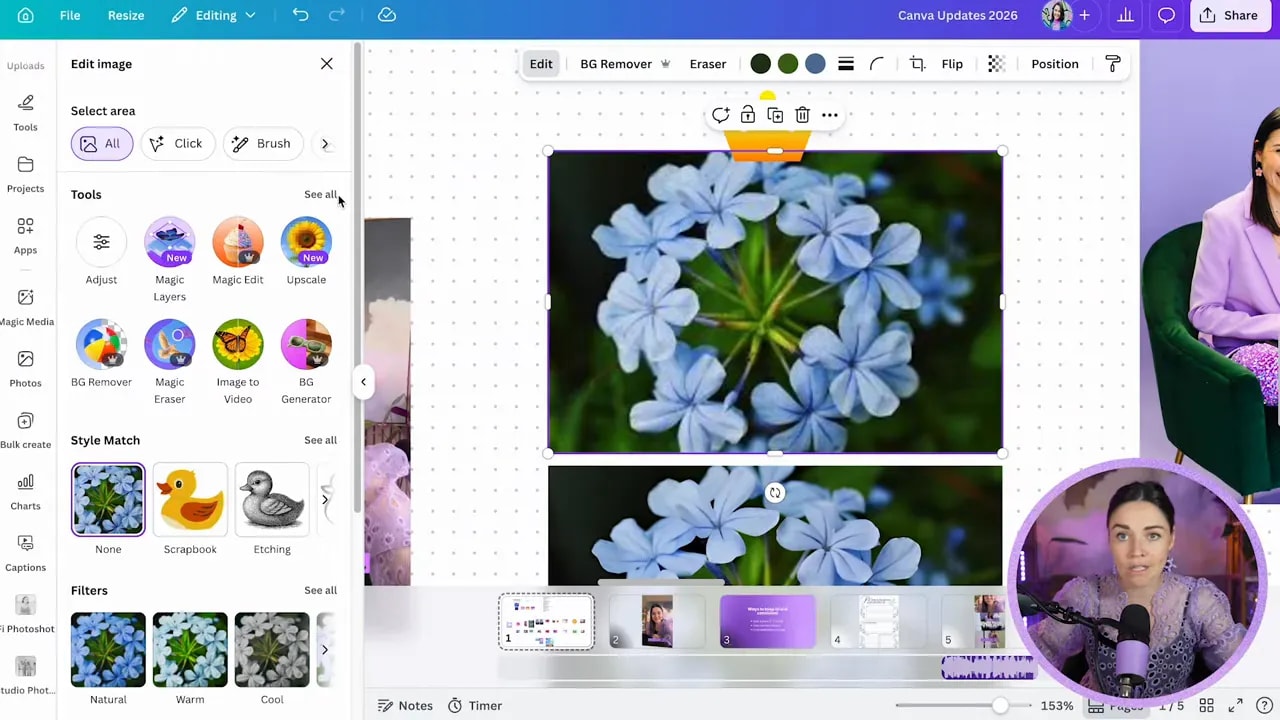This screenshot has width=1280, height=720.
Task: Open the Apps sidebar section
Action: pos(26,235)
